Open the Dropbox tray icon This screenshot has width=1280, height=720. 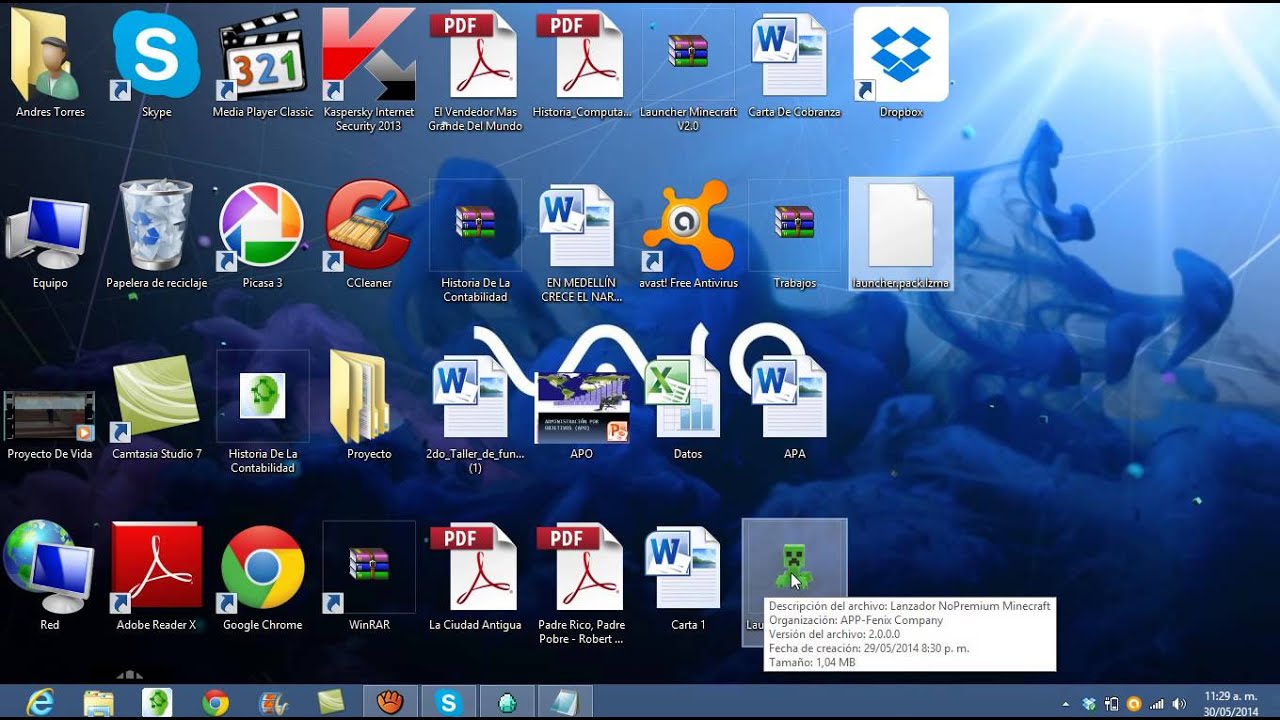(1089, 704)
